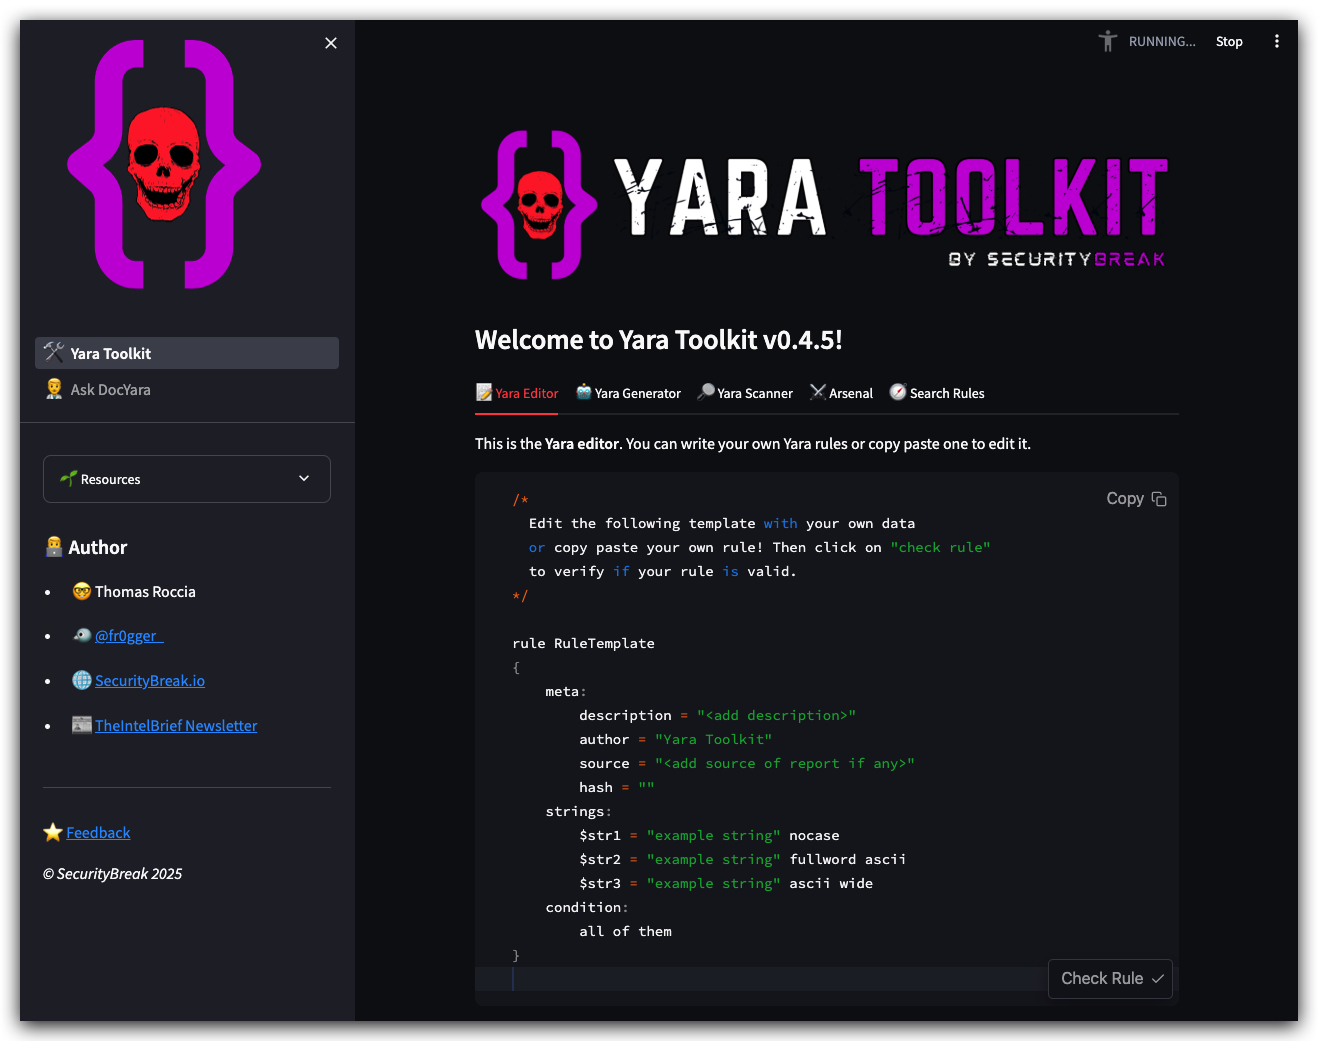Copy the rule with the Copy button
The image size is (1318, 1041).
pos(1136,498)
